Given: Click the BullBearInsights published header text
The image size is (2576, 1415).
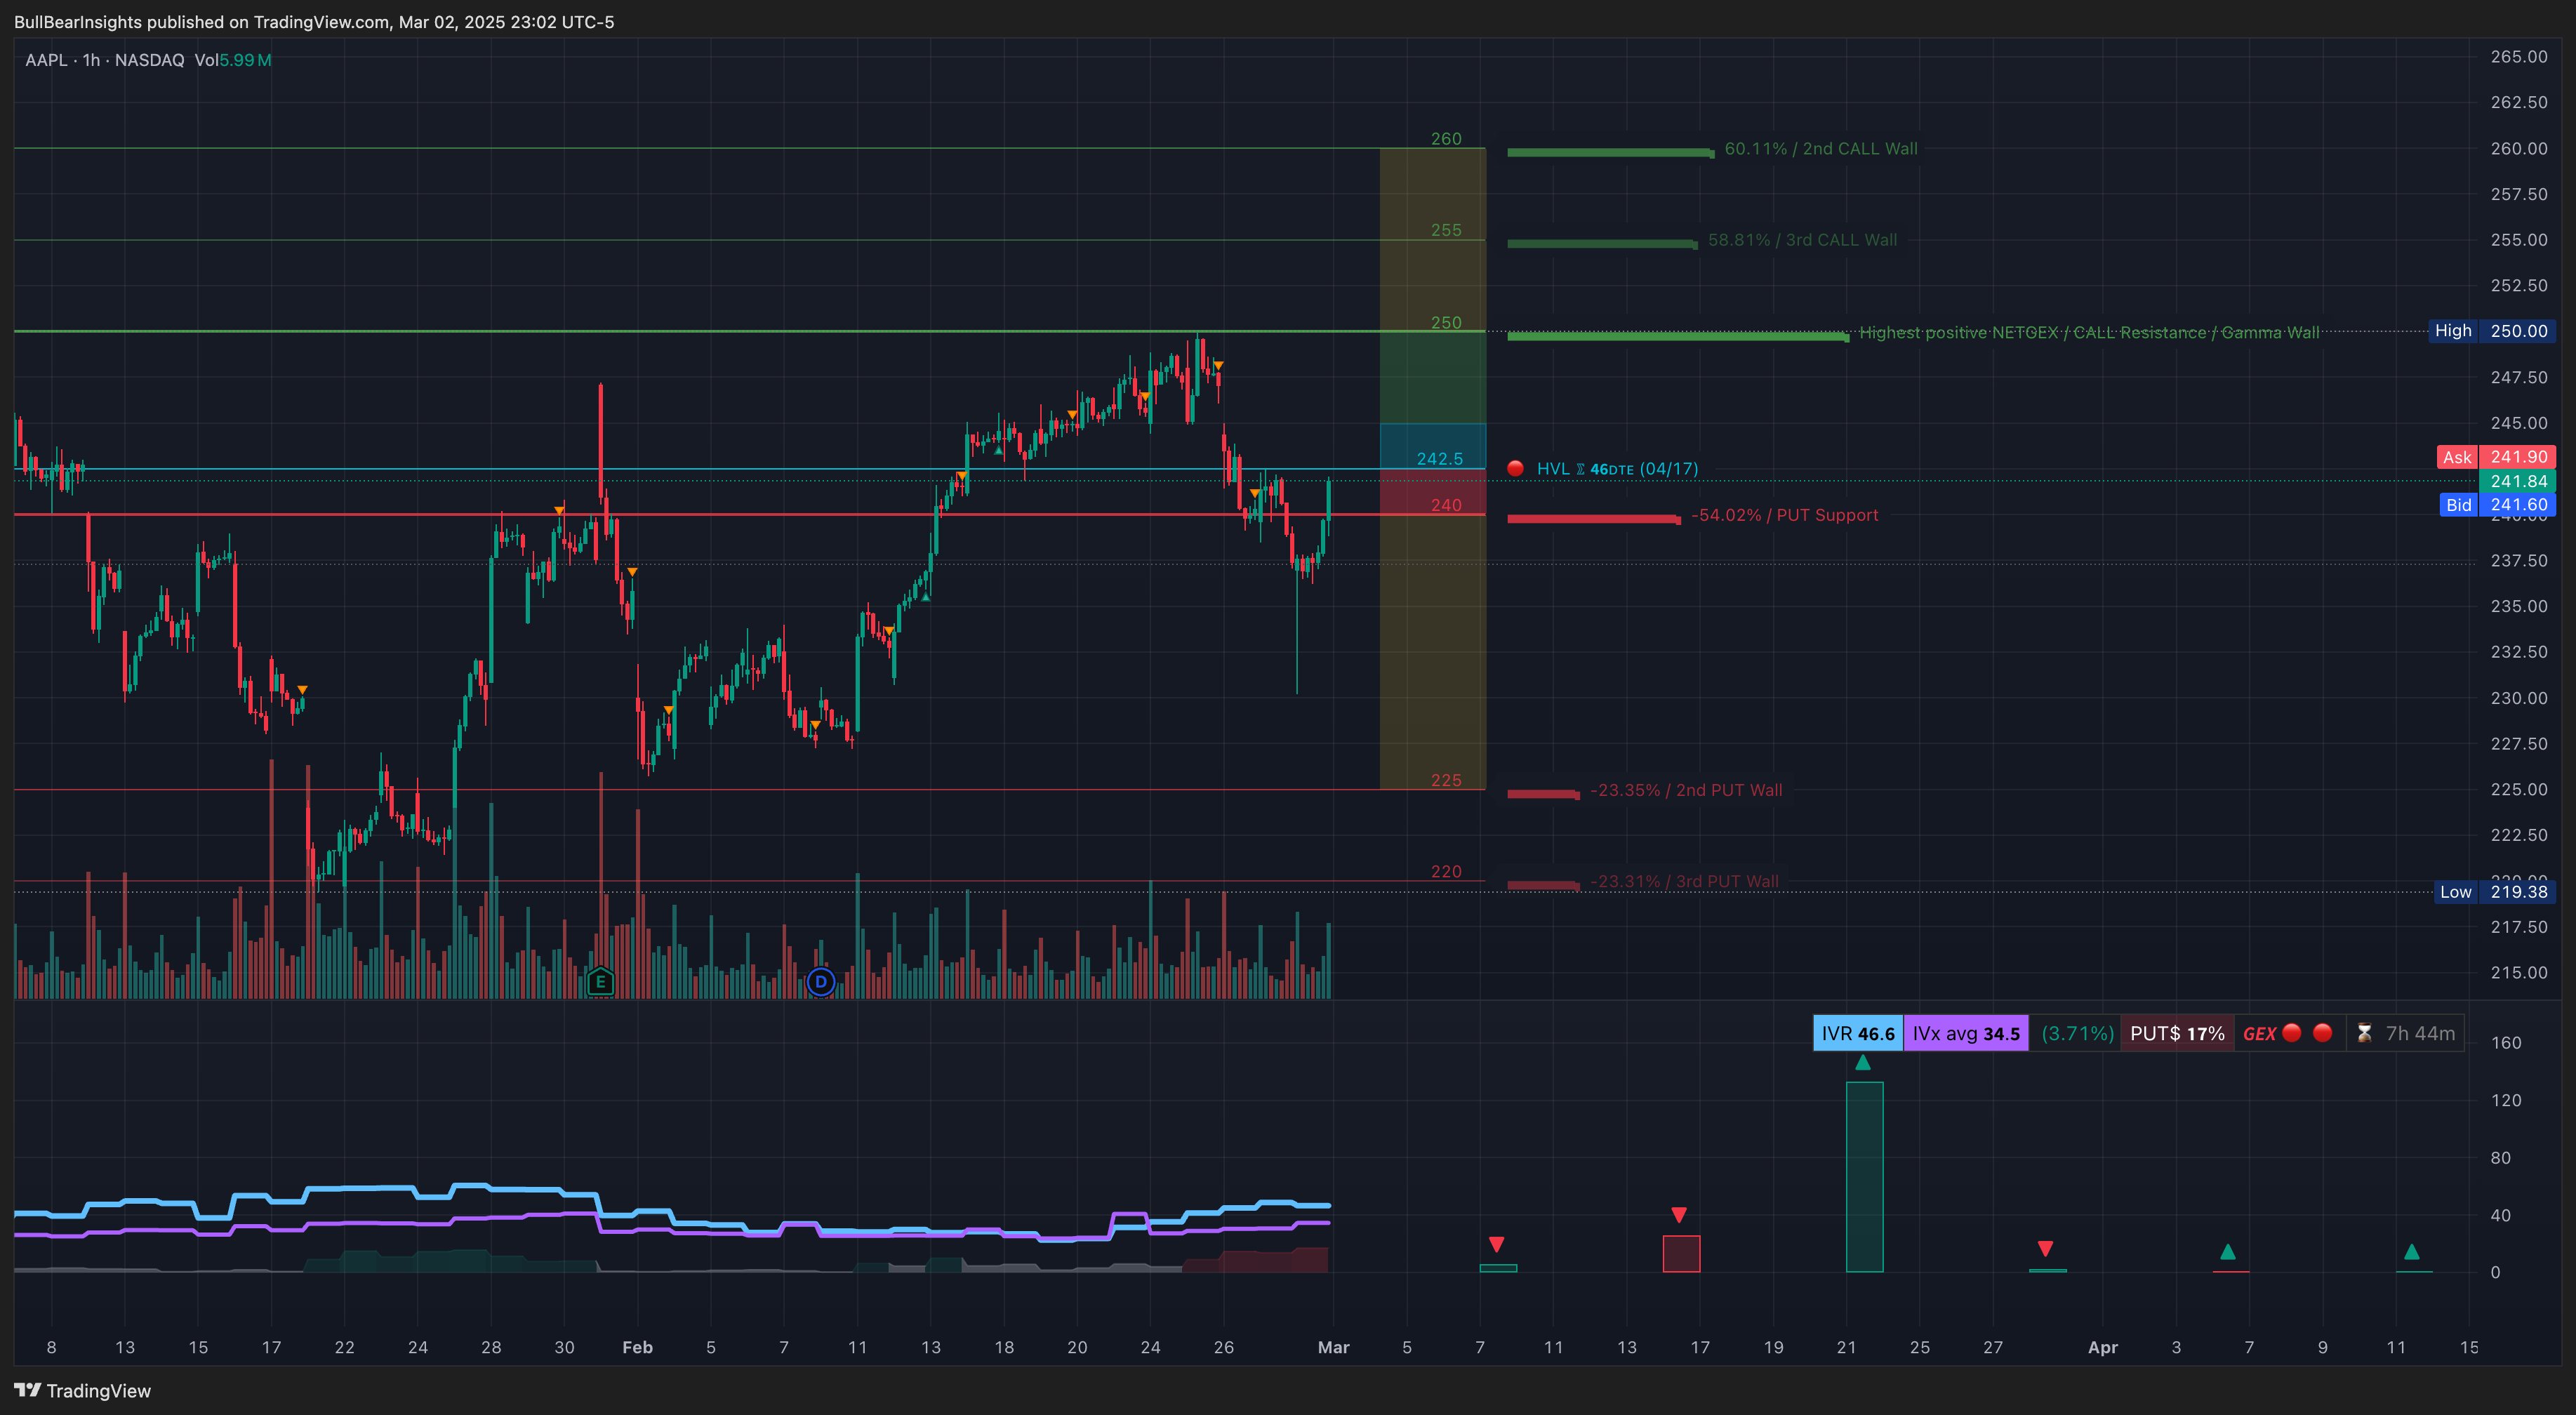Looking at the screenshot, I should click(x=314, y=22).
